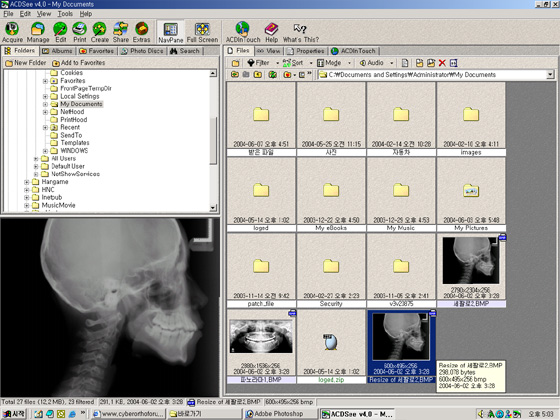This screenshot has height=420, width=560.
Task: Open the Manage toolbar icon
Action: (x=38, y=32)
